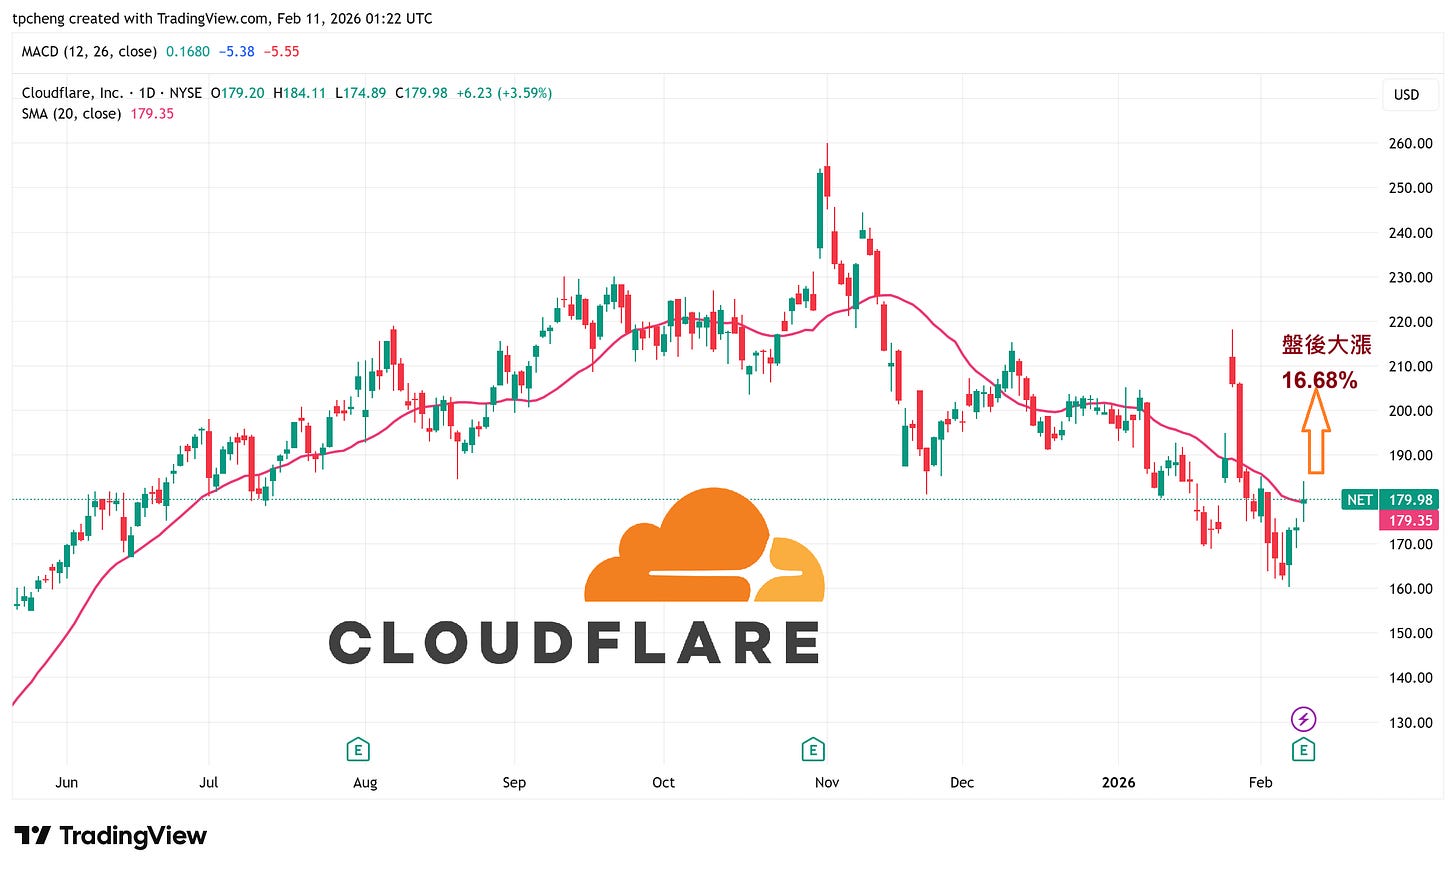This screenshot has width=1456, height=872.
Task: Click the pink 179.35 SMA price label
Action: point(1410,520)
